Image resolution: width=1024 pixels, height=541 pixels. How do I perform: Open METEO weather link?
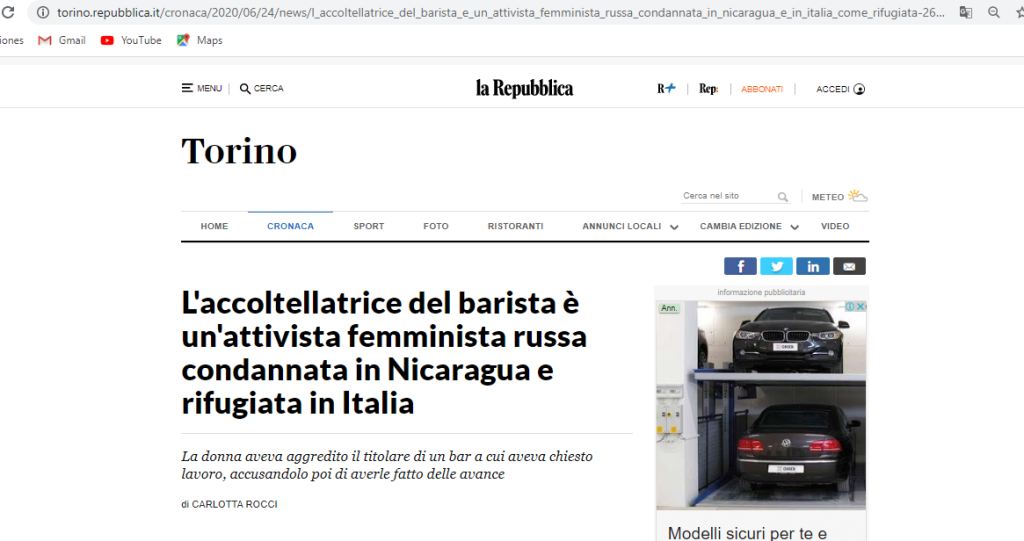(x=827, y=197)
